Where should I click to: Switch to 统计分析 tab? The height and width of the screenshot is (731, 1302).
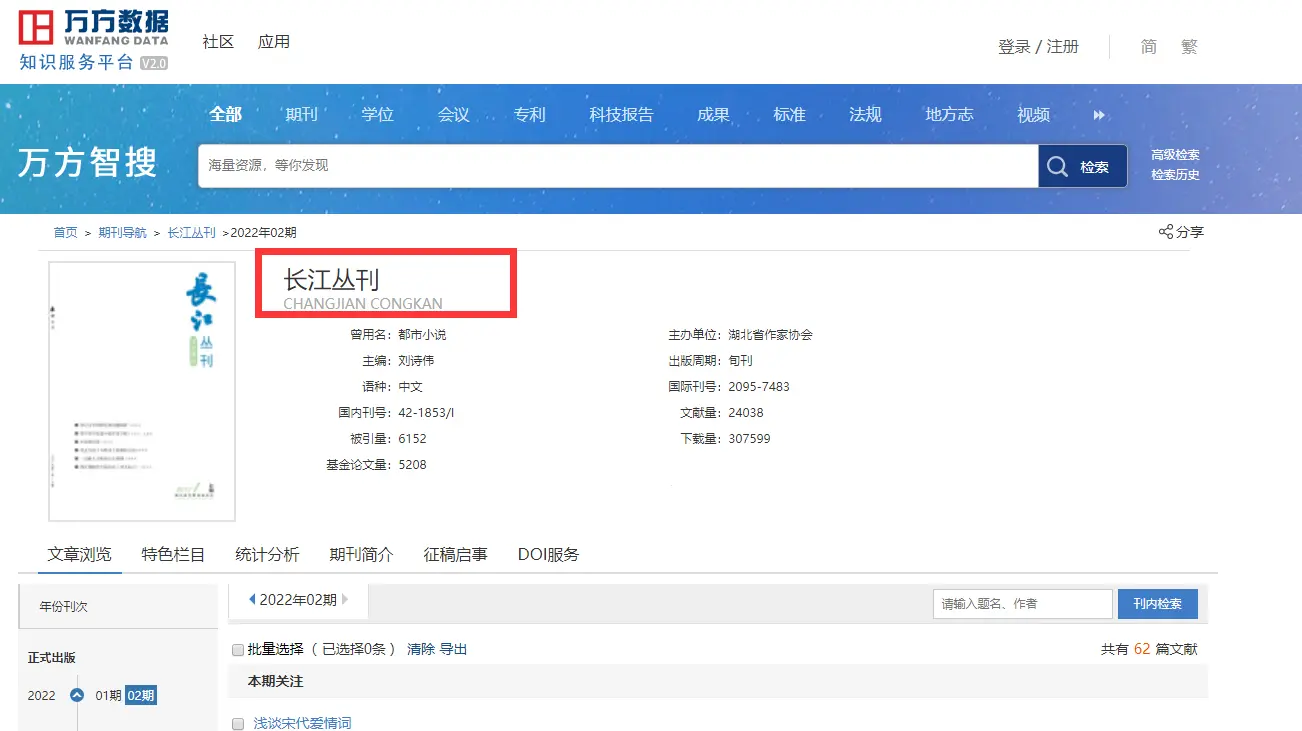(267, 554)
